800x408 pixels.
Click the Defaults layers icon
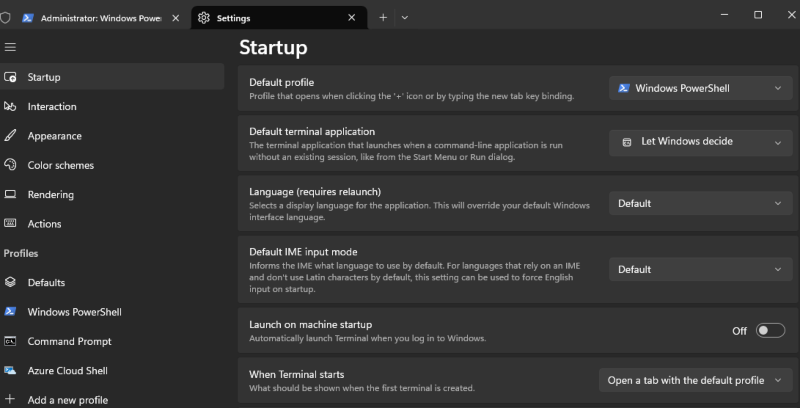[10, 282]
